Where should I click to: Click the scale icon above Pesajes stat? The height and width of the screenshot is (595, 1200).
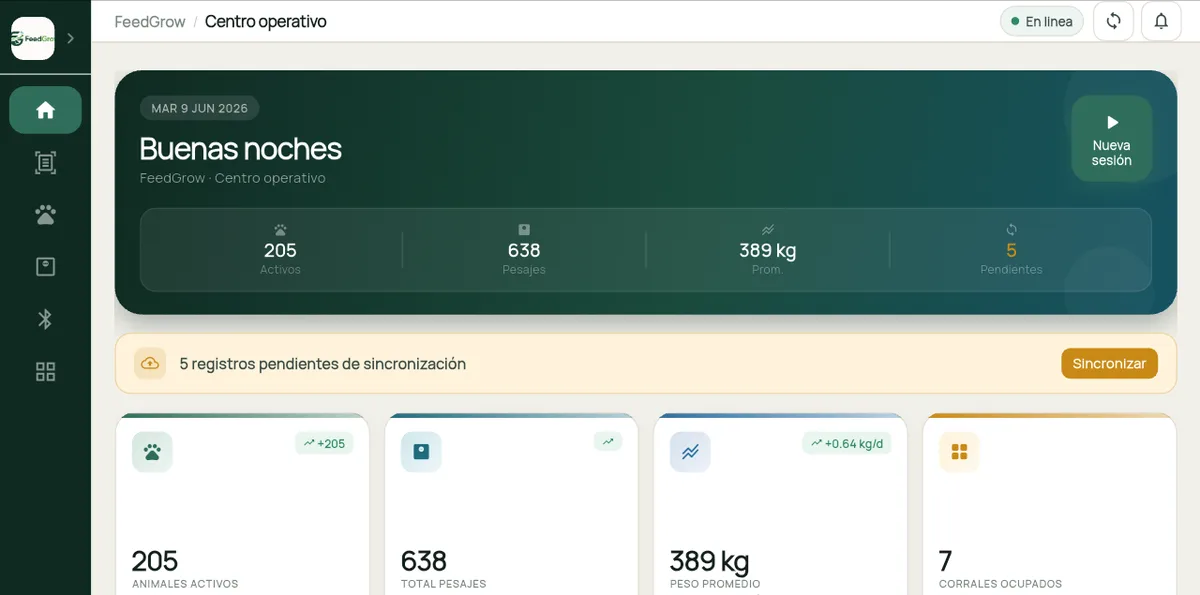[524, 230]
